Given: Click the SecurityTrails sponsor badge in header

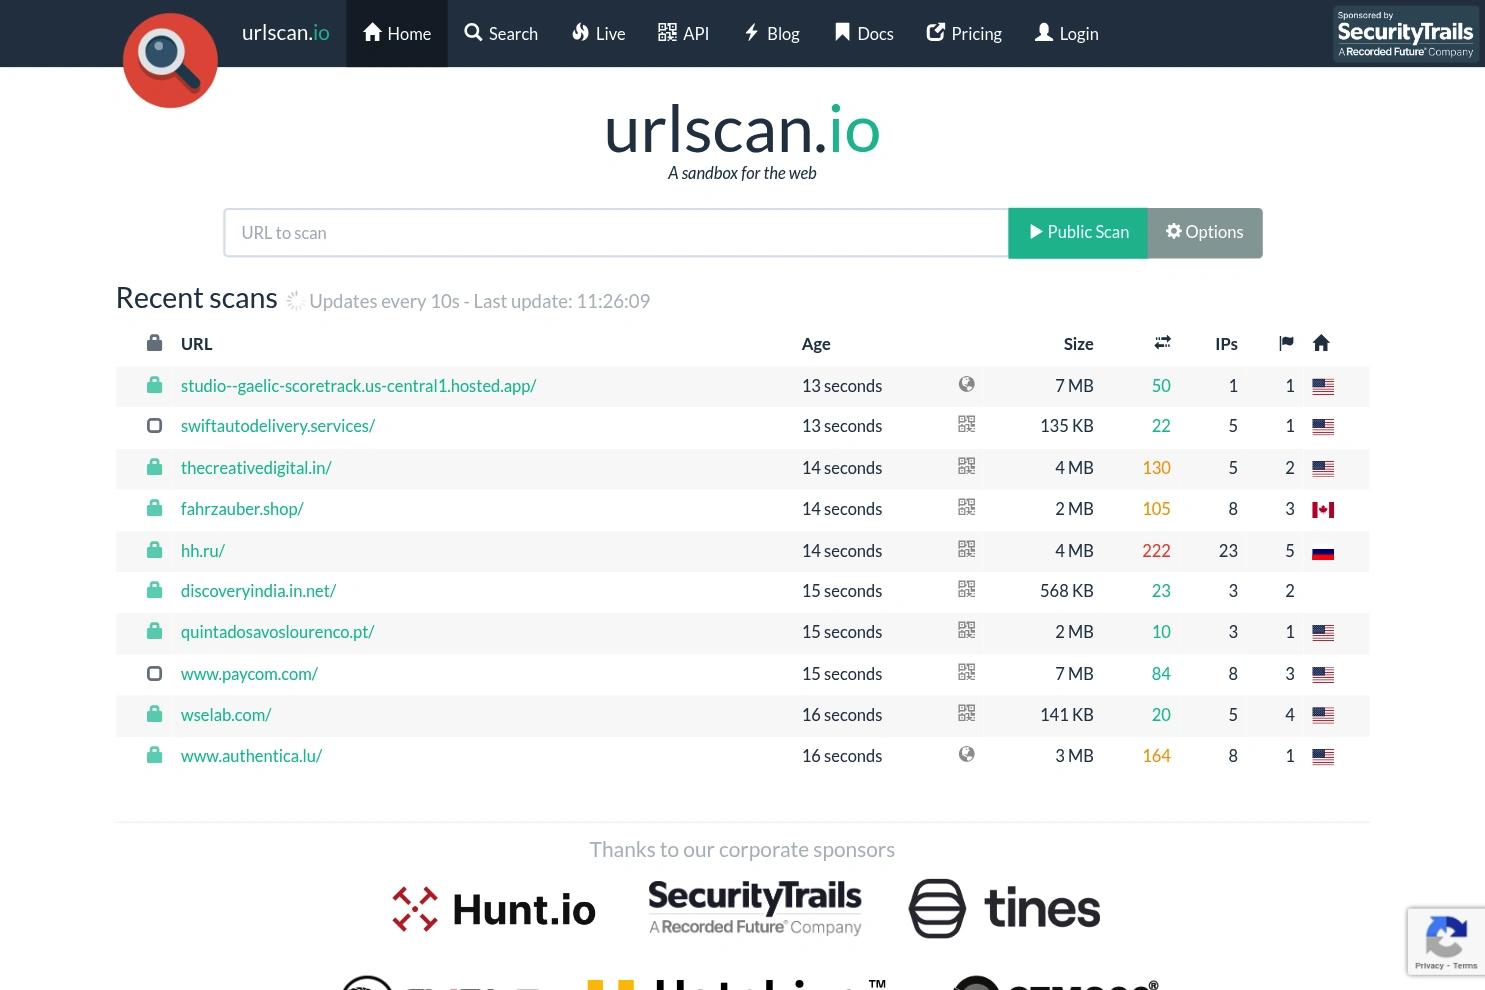Looking at the screenshot, I should [x=1405, y=34].
